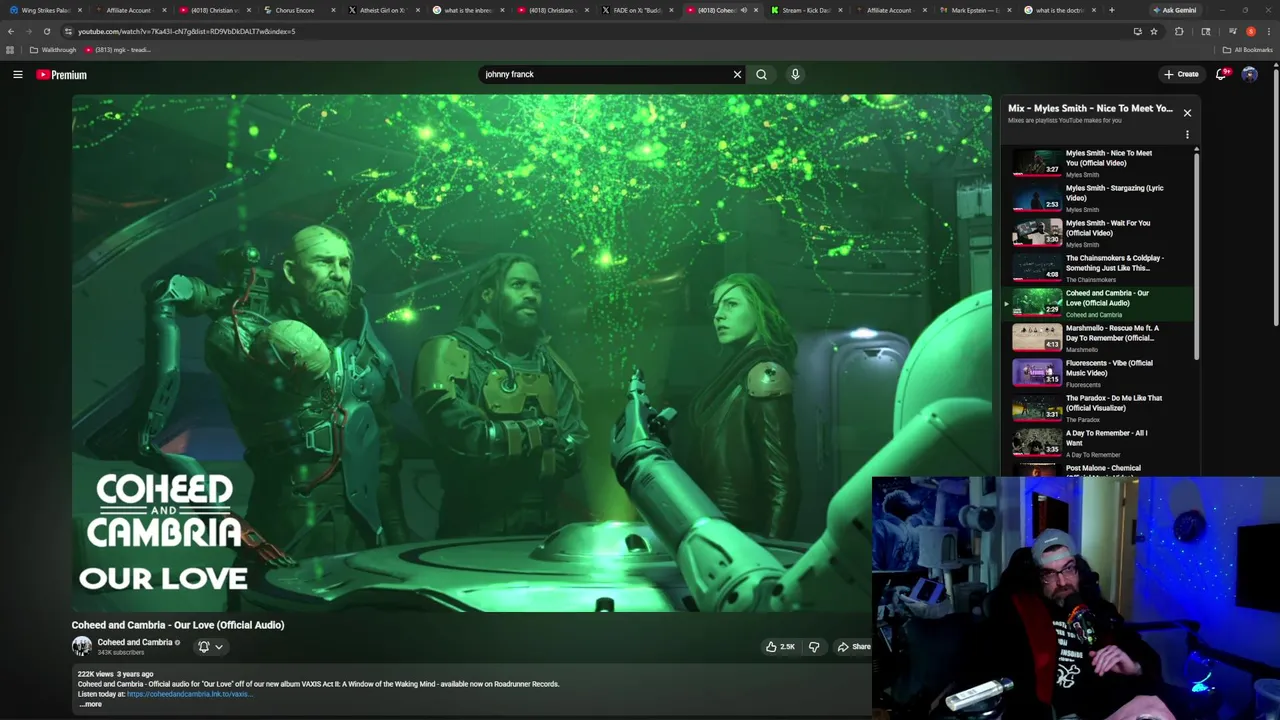The width and height of the screenshot is (1280, 720).
Task: Dislike the video with thumbs down
Action: coord(814,647)
